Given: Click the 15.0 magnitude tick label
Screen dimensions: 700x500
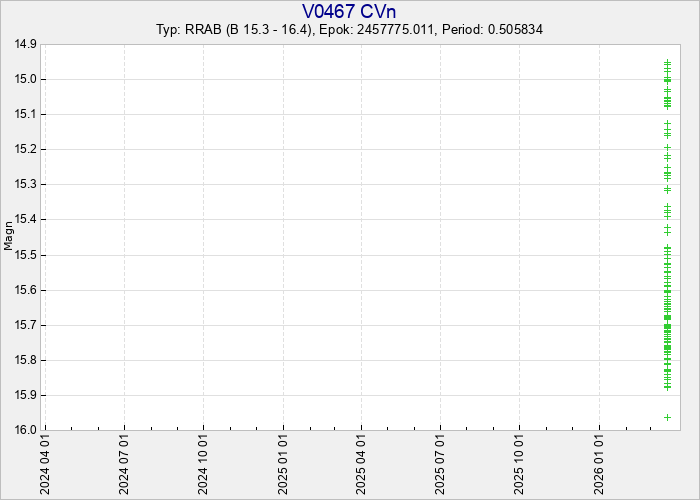Looking at the screenshot, I should tap(25, 79).
